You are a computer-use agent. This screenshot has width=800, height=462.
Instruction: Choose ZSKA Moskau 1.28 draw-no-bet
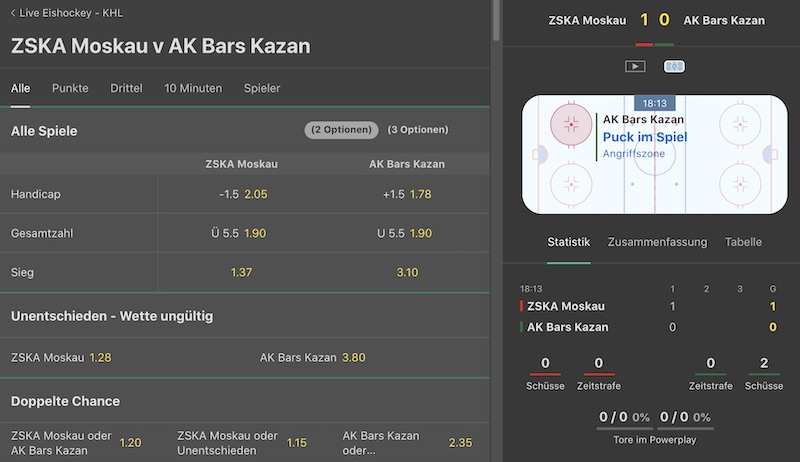[x=61, y=357]
